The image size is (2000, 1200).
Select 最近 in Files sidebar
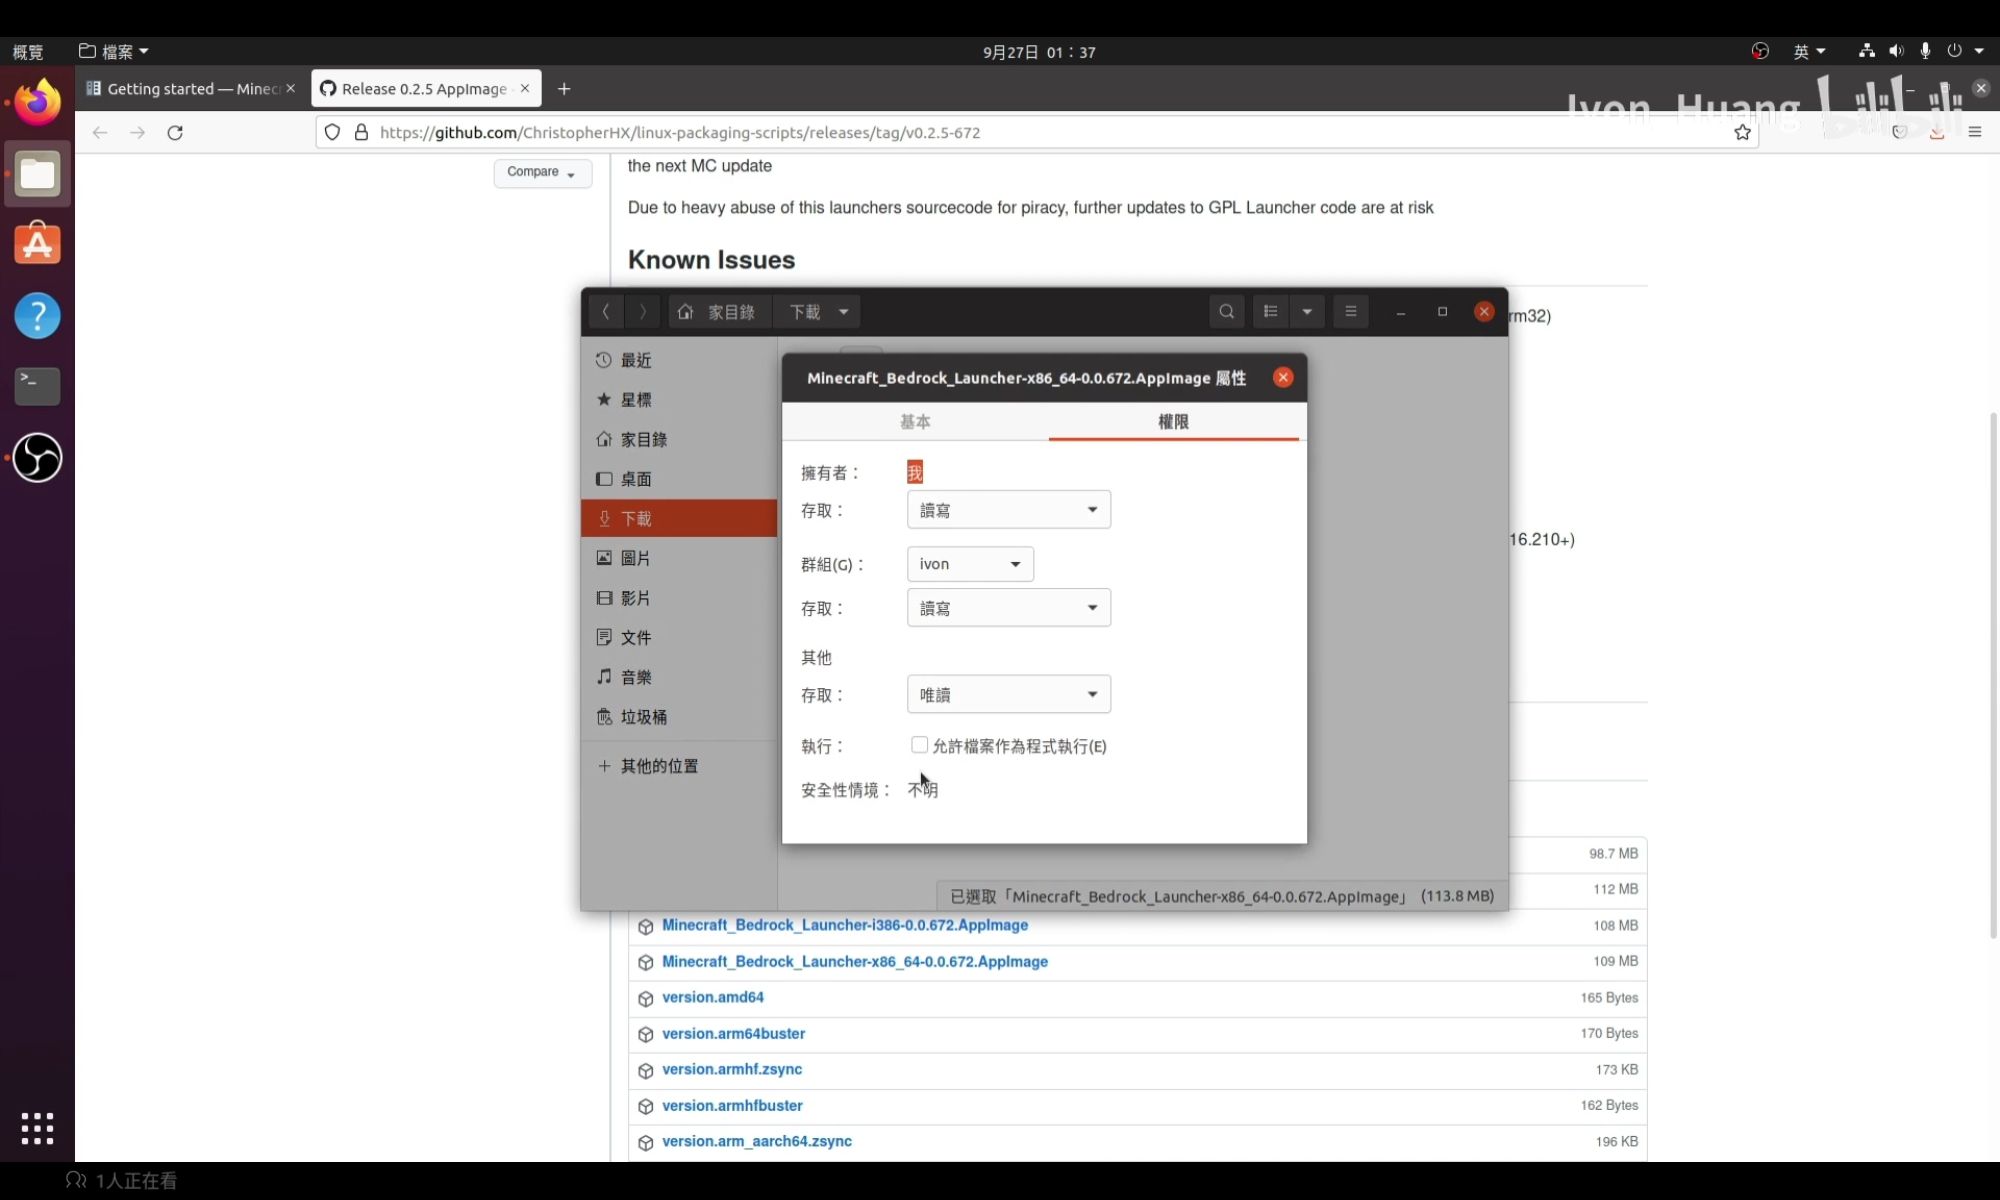point(679,360)
